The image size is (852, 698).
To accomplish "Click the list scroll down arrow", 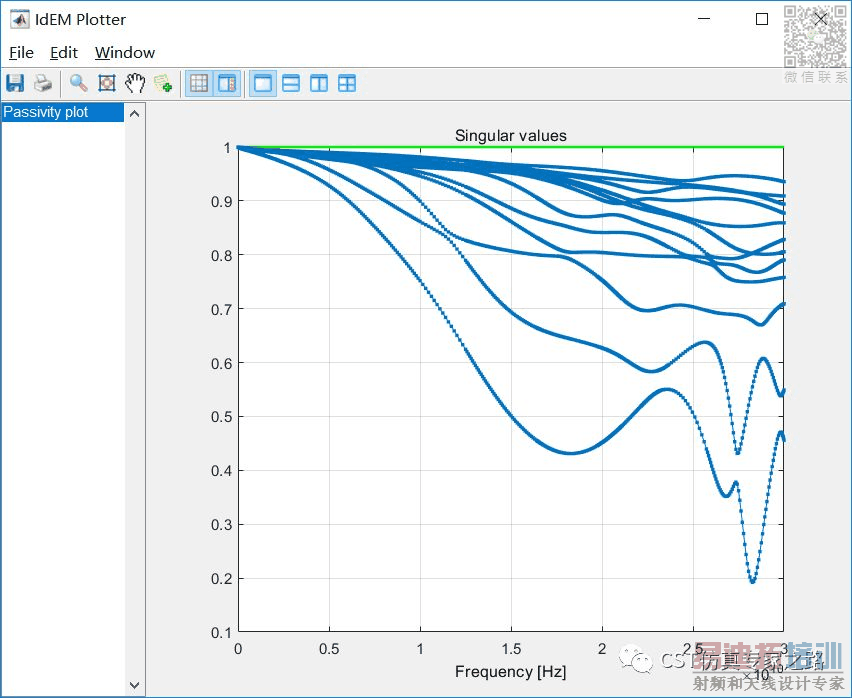I will (x=135, y=685).
